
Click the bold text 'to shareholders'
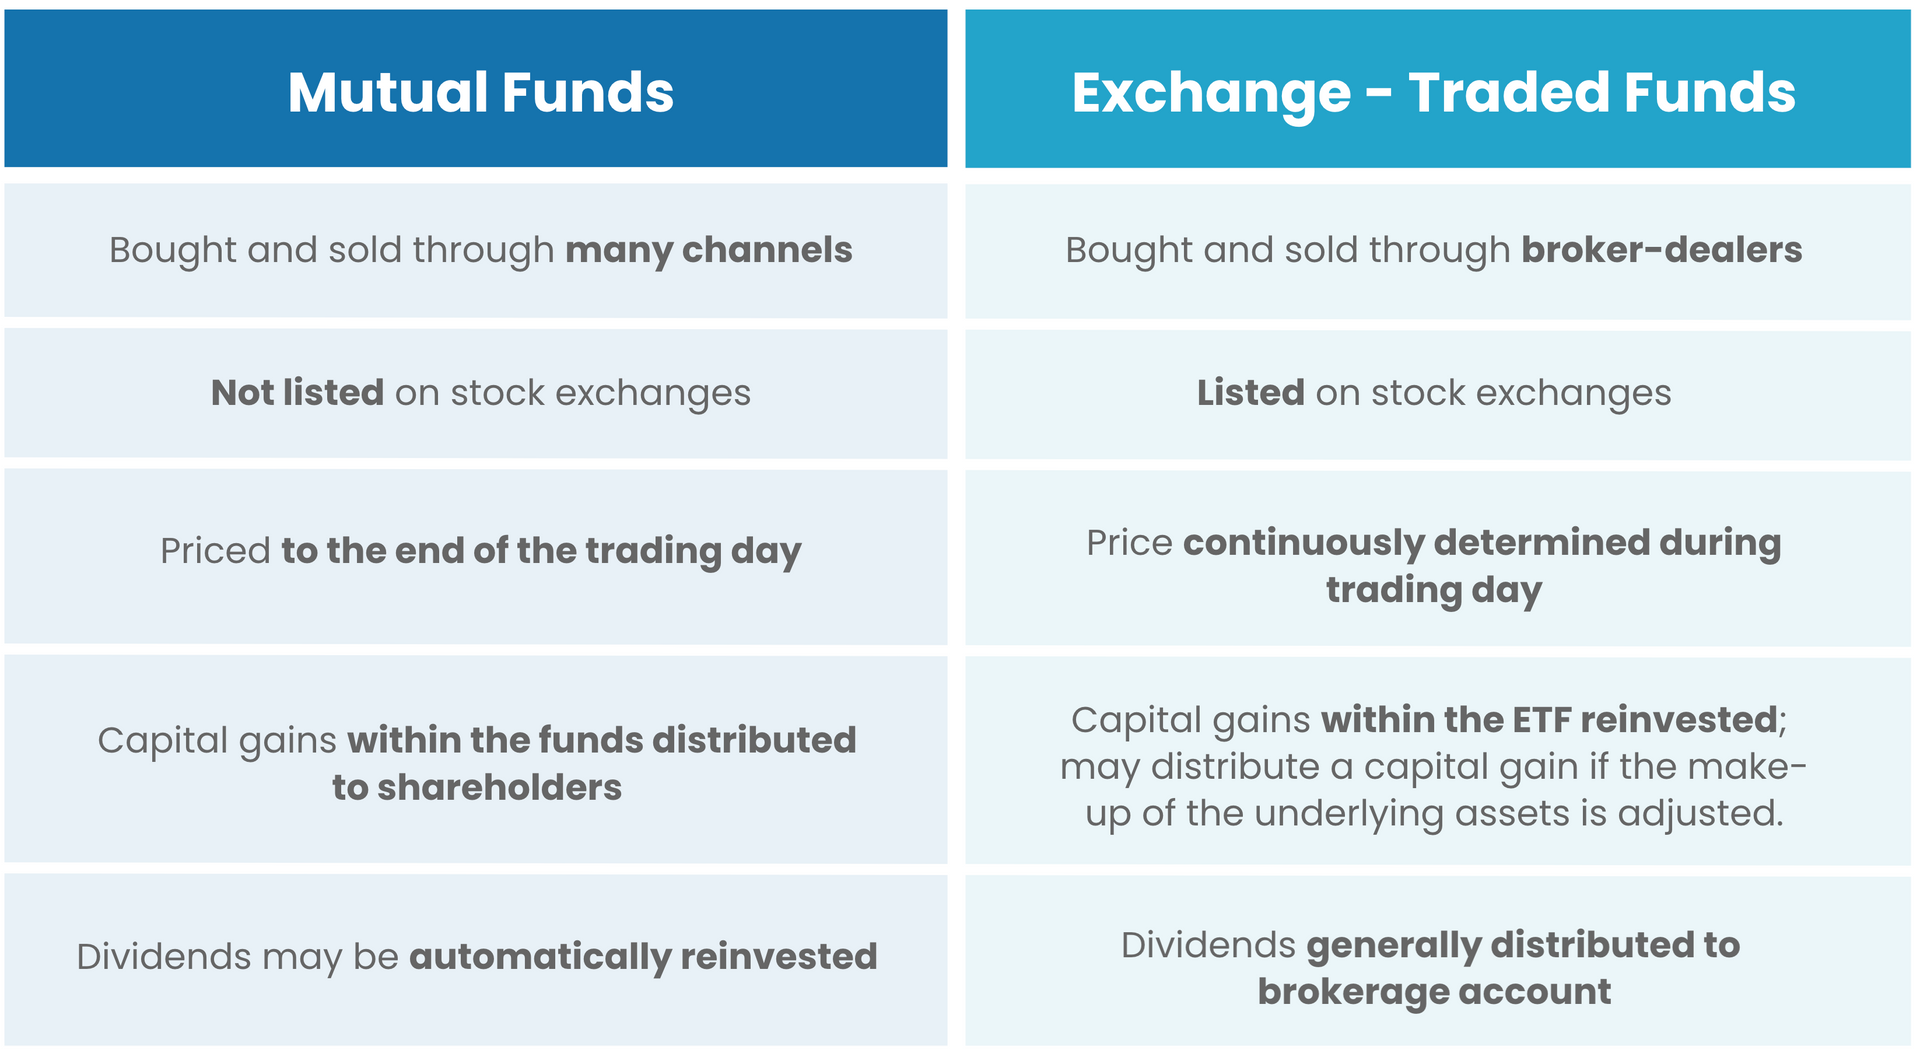coord(477,787)
